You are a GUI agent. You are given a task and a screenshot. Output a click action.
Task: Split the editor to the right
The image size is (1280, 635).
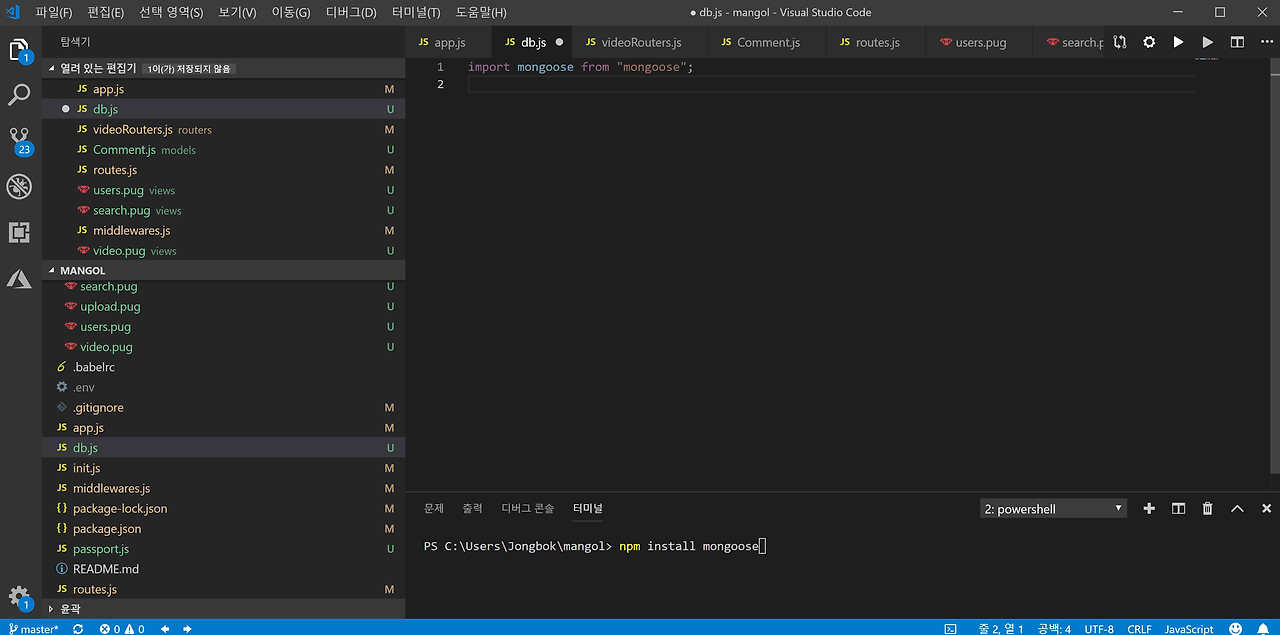(1237, 42)
